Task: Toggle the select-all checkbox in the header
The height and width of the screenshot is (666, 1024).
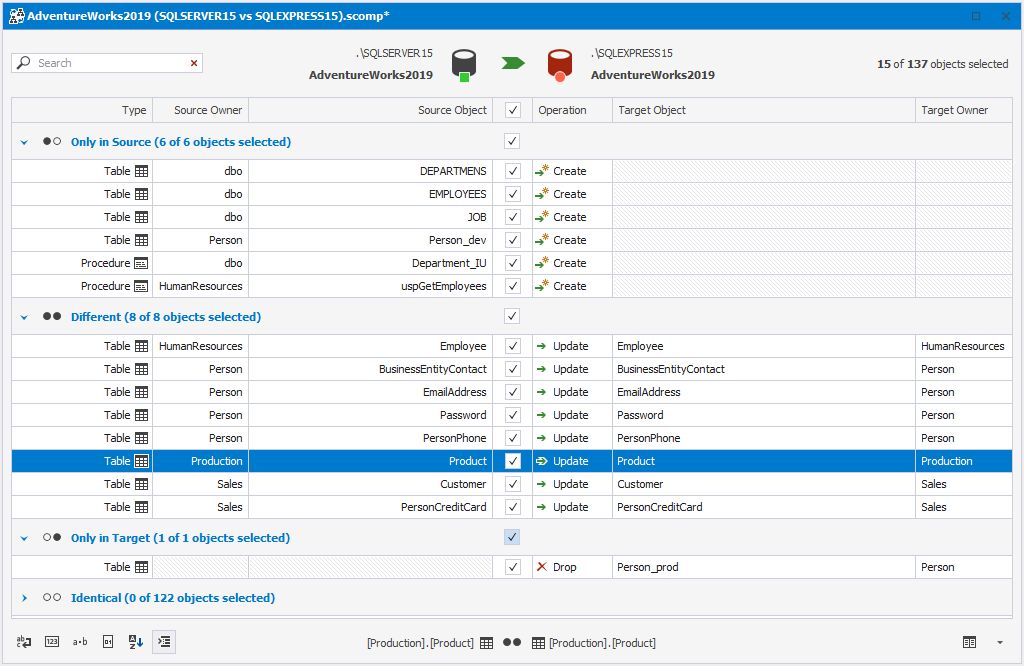Action: (513, 110)
